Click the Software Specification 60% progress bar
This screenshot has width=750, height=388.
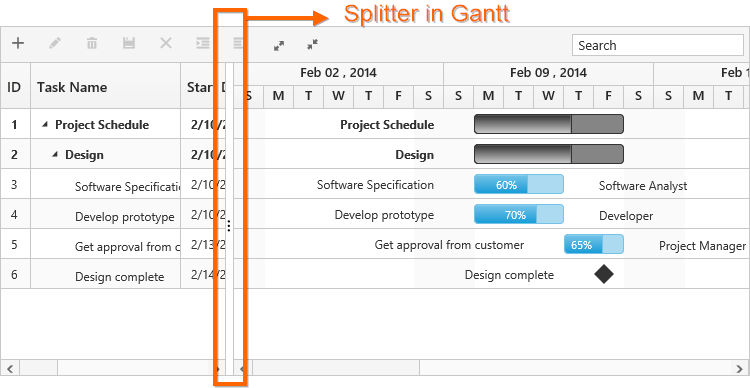(519, 184)
